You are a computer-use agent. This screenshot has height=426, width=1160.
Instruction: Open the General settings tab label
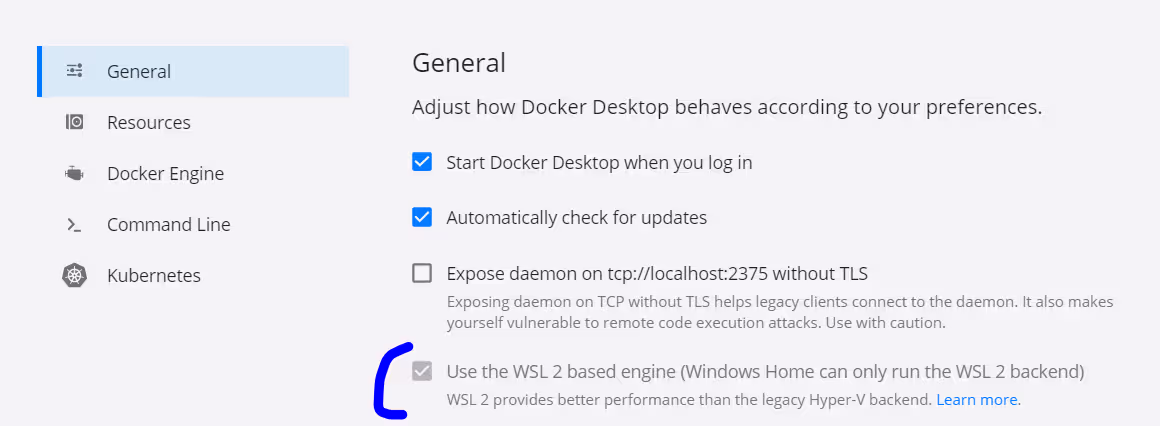point(139,71)
